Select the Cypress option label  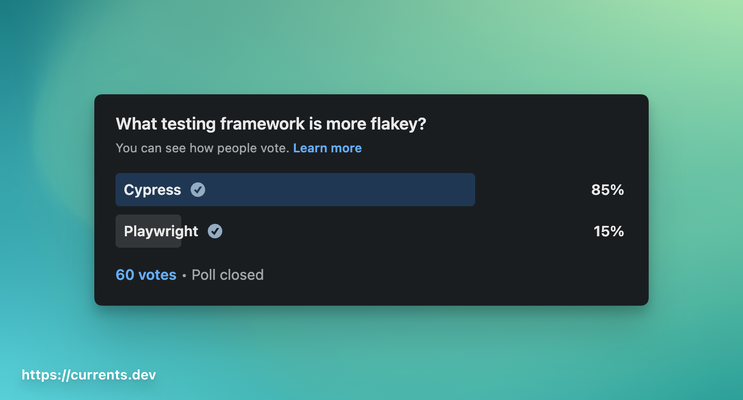(x=152, y=190)
